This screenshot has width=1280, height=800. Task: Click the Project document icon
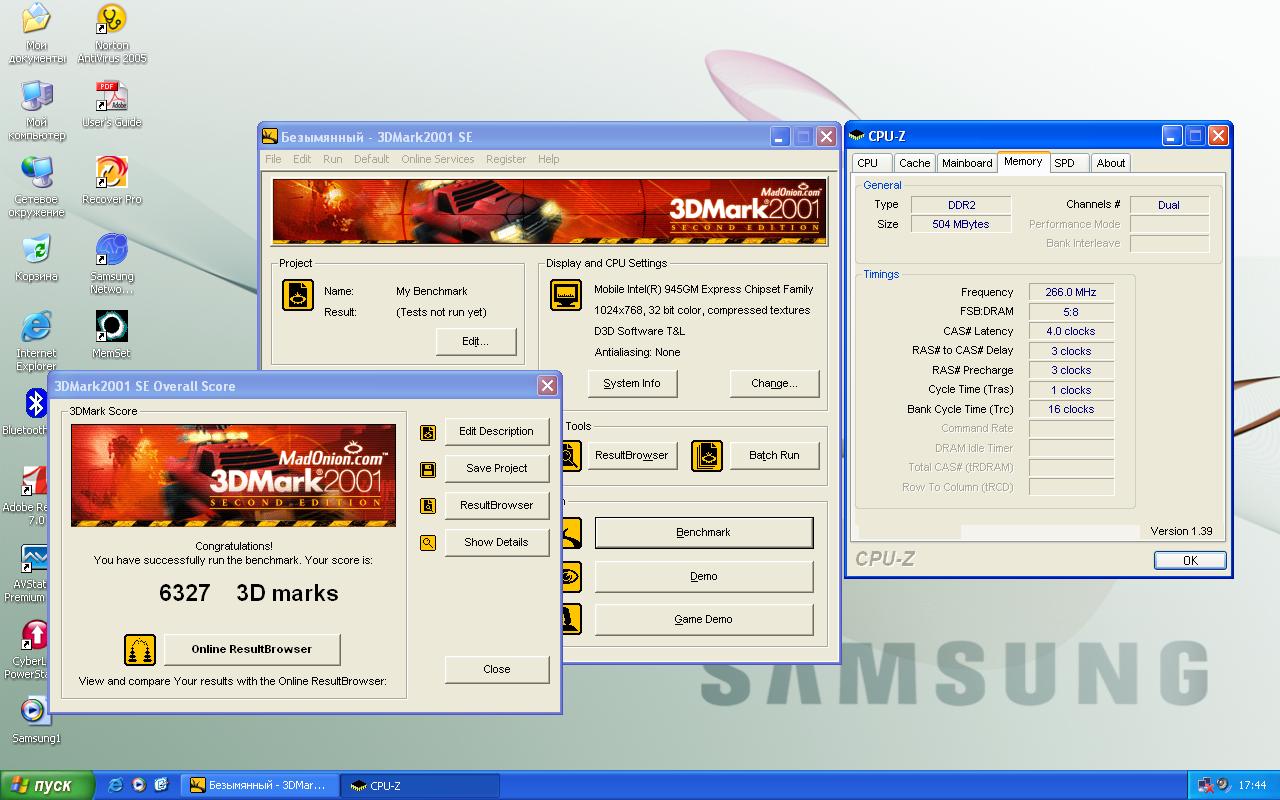pyautogui.click(x=298, y=295)
